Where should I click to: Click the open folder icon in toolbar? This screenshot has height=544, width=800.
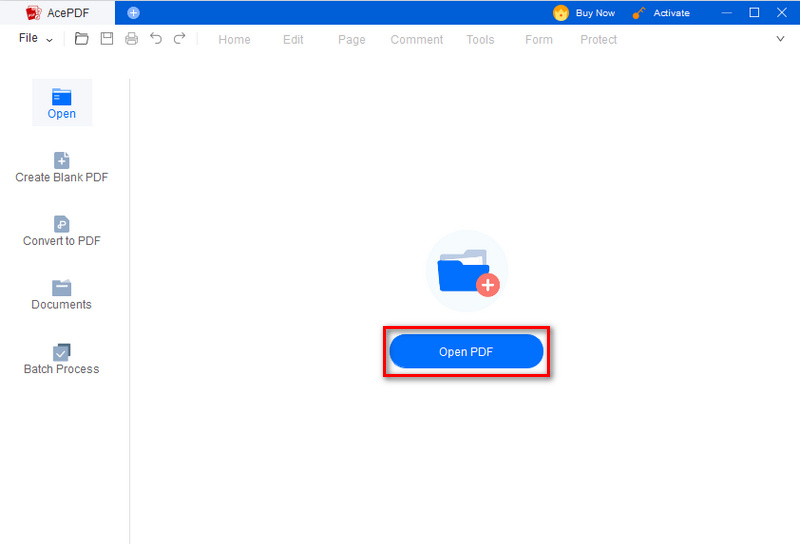coord(82,39)
